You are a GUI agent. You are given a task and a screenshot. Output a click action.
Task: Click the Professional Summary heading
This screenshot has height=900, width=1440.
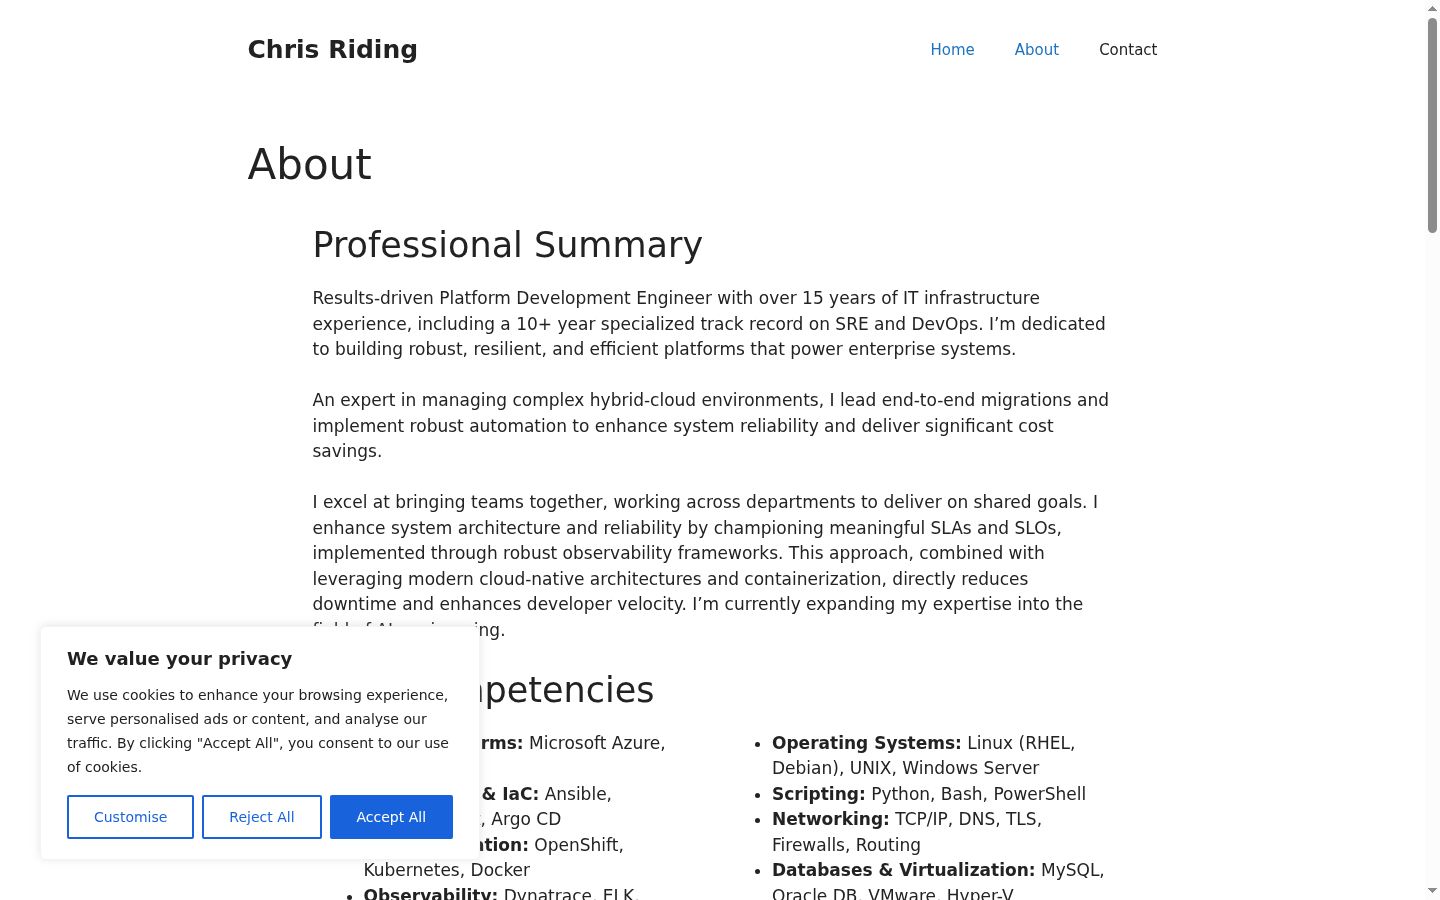pyautogui.click(x=507, y=245)
